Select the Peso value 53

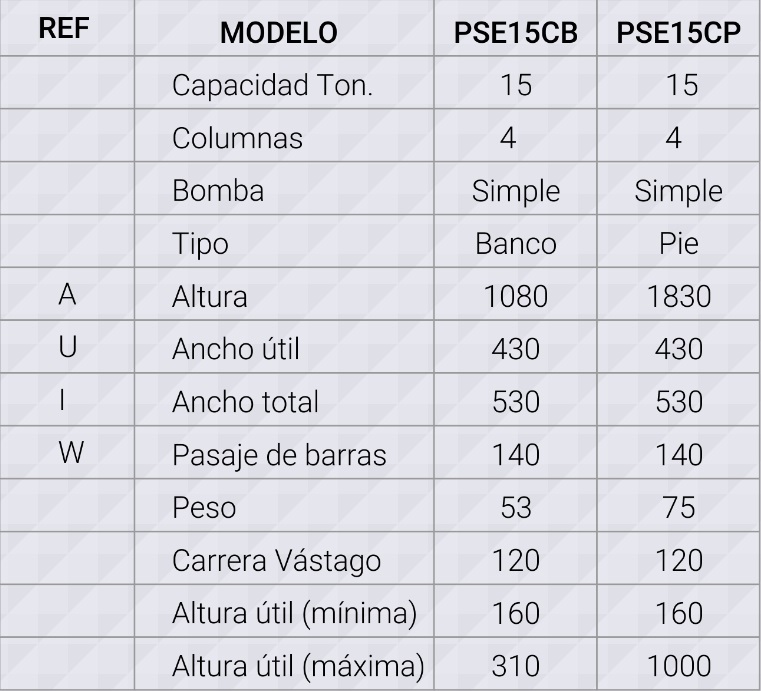coord(515,508)
